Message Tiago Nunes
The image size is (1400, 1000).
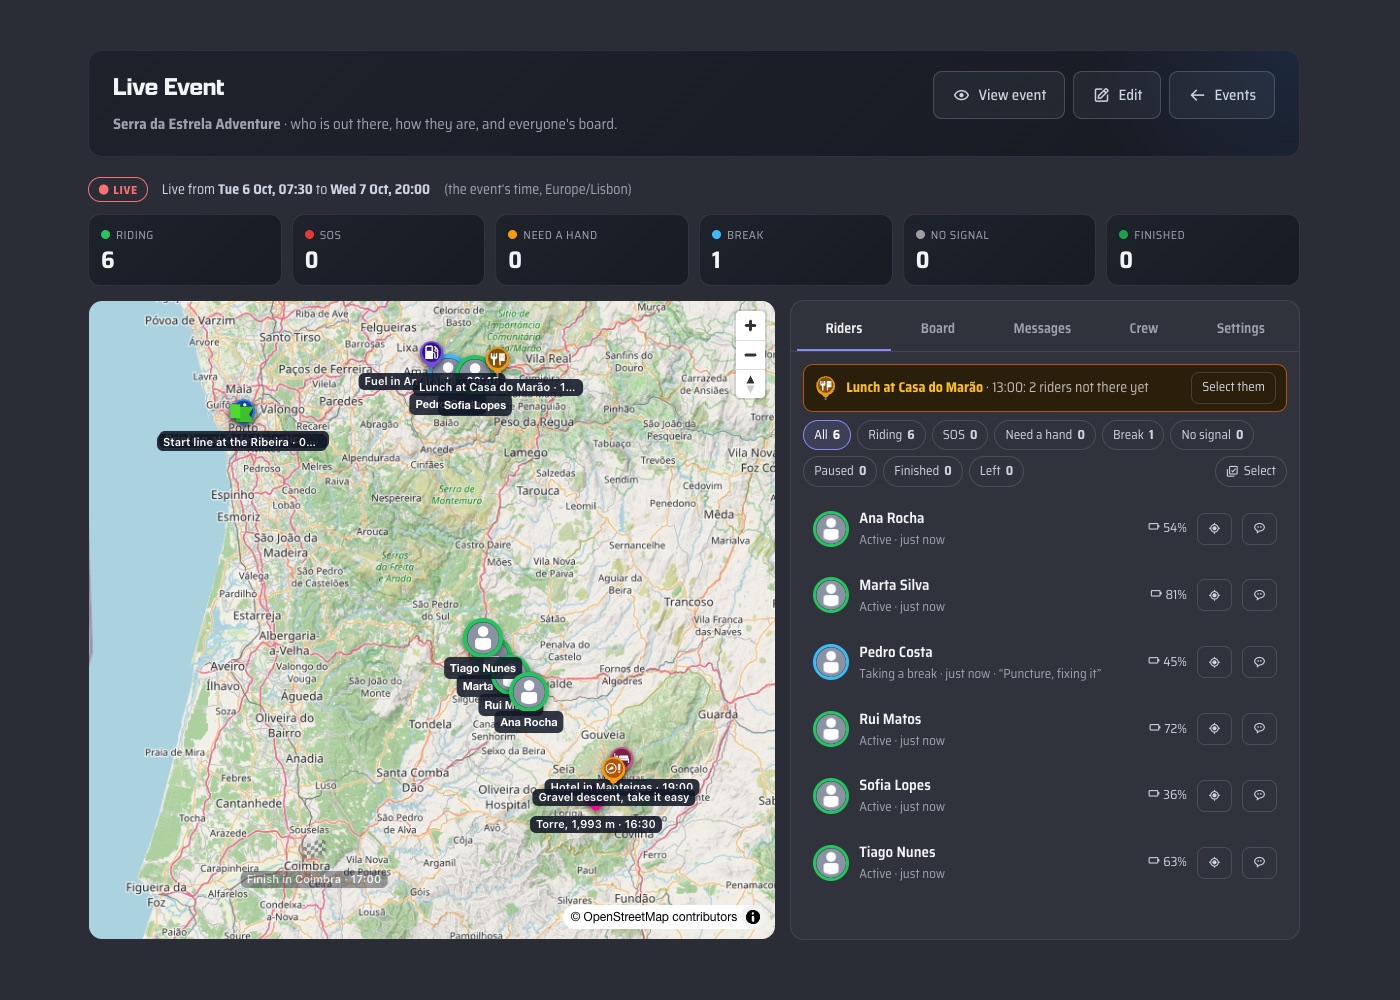pyautogui.click(x=1259, y=862)
